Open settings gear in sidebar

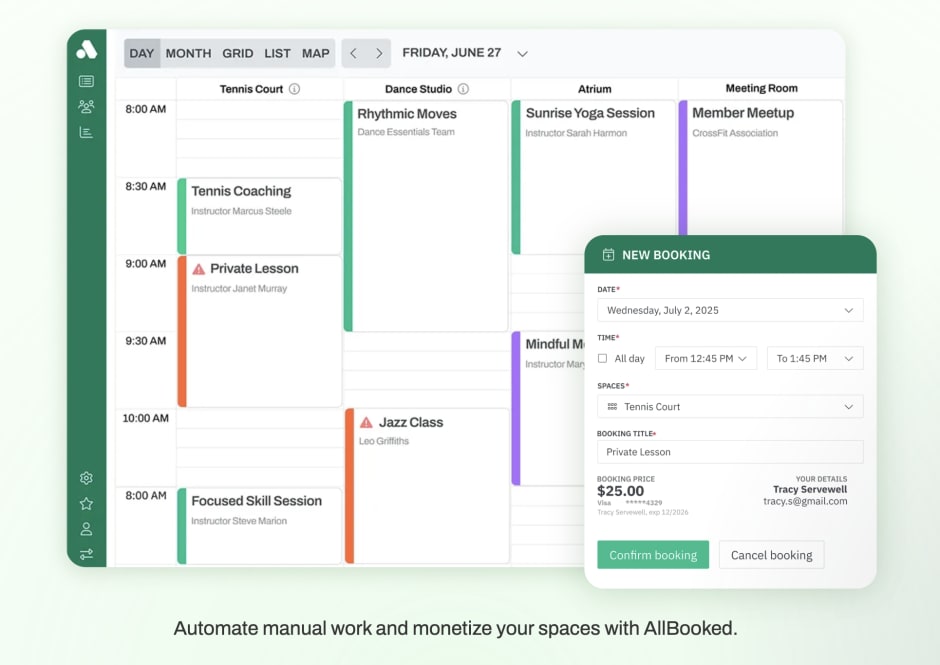86,478
